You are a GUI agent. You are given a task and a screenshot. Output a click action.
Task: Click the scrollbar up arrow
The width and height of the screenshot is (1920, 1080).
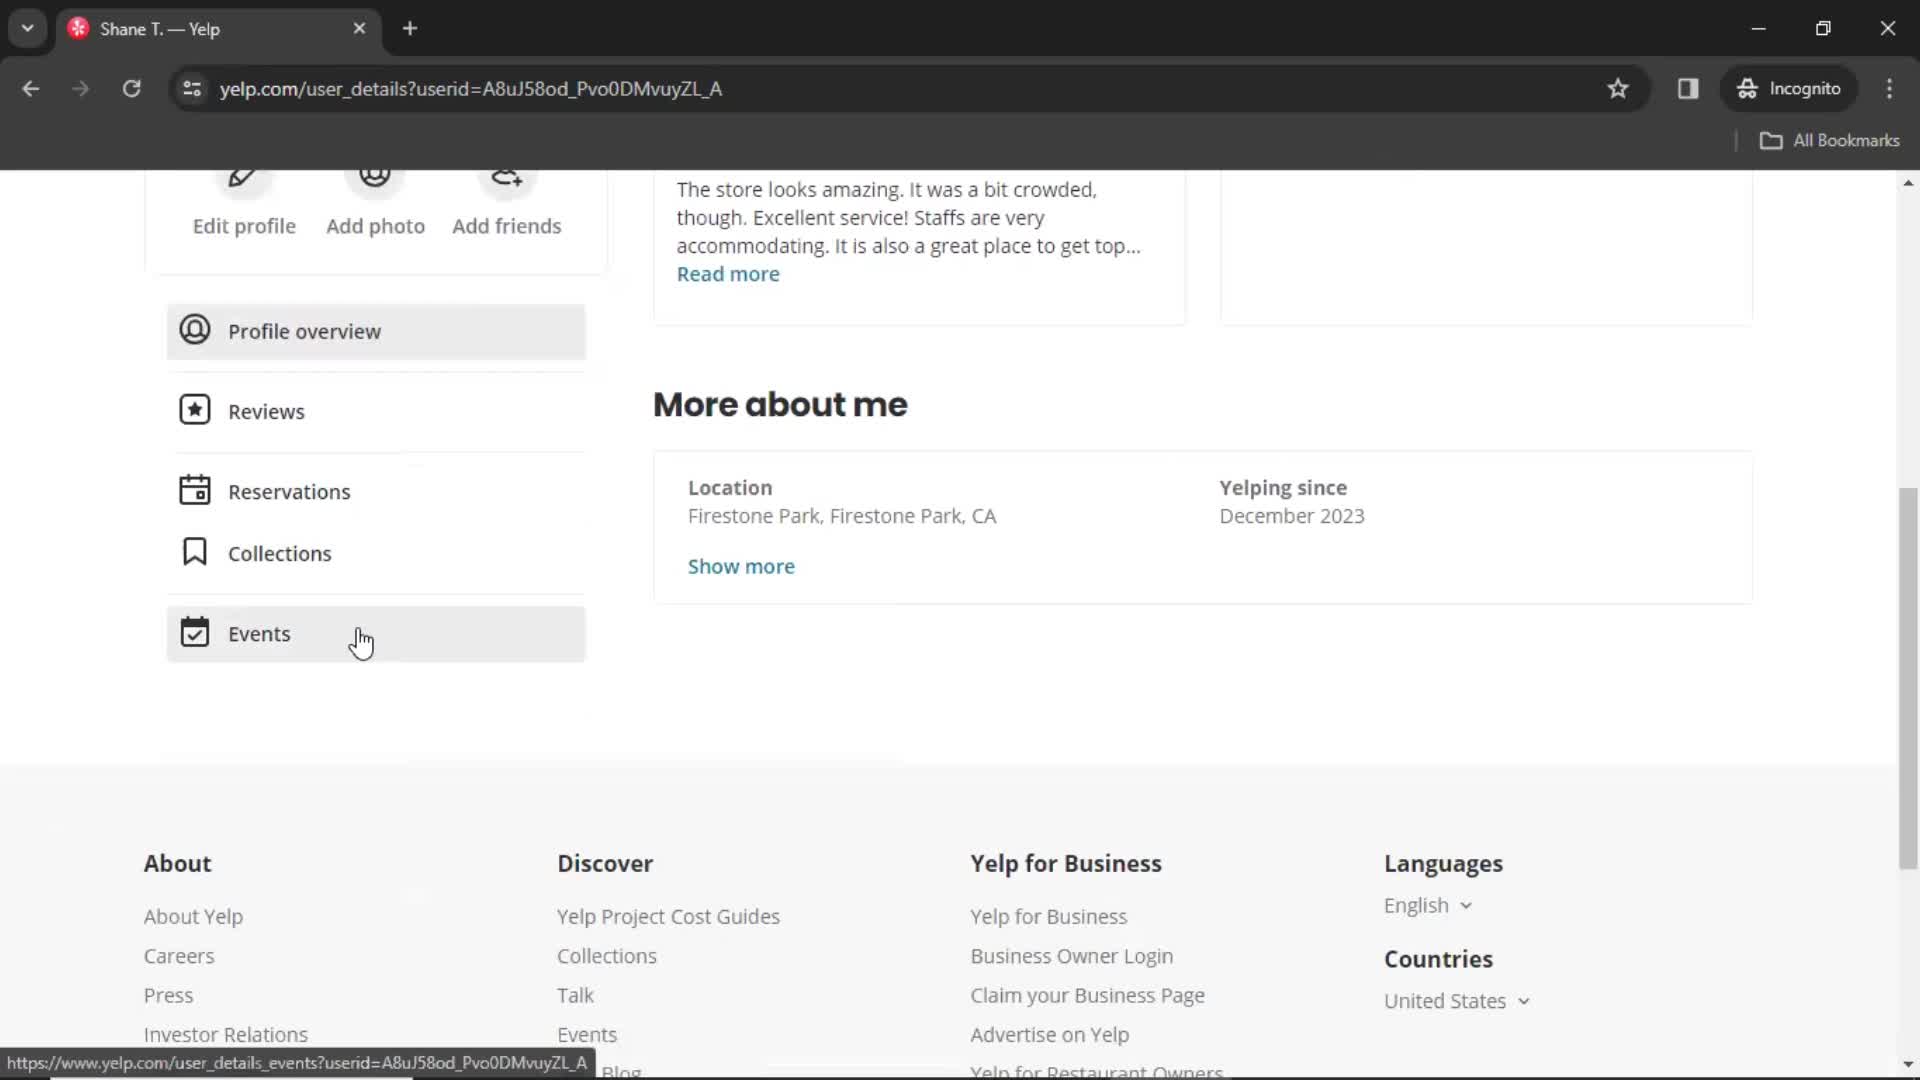(x=1908, y=183)
